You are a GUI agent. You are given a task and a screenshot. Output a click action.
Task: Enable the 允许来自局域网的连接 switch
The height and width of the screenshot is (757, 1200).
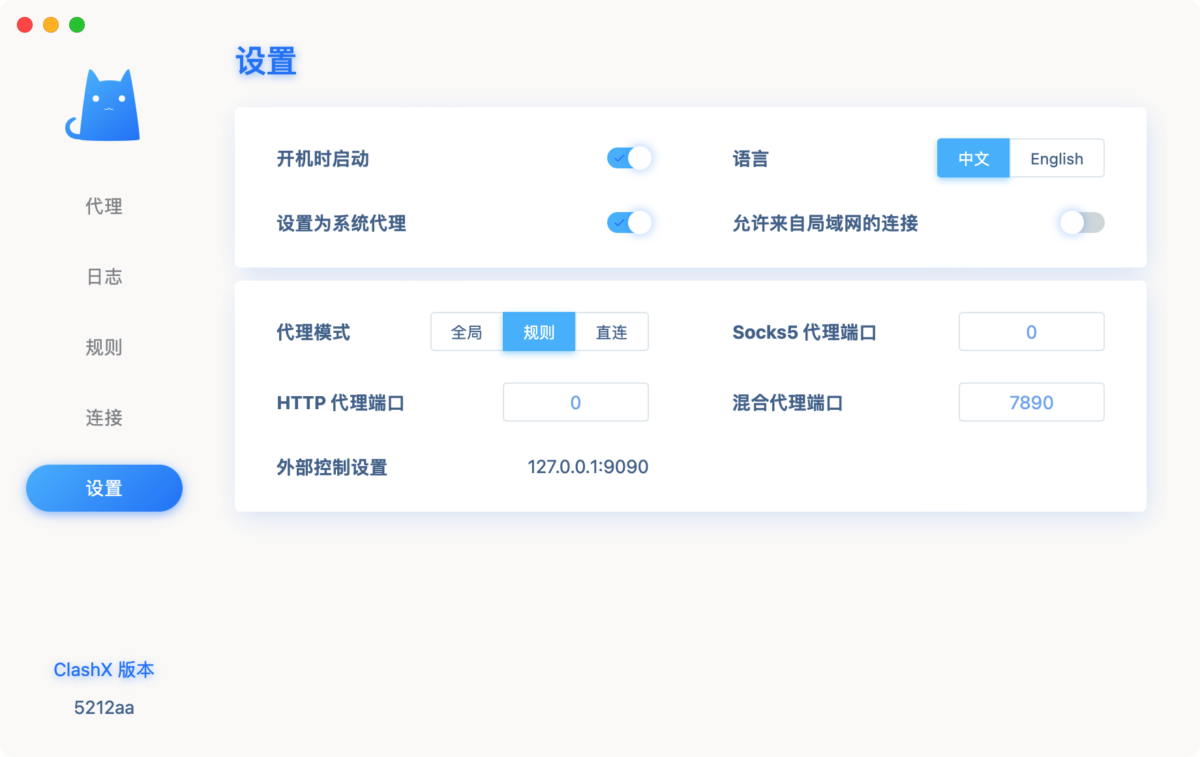click(1082, 223)
